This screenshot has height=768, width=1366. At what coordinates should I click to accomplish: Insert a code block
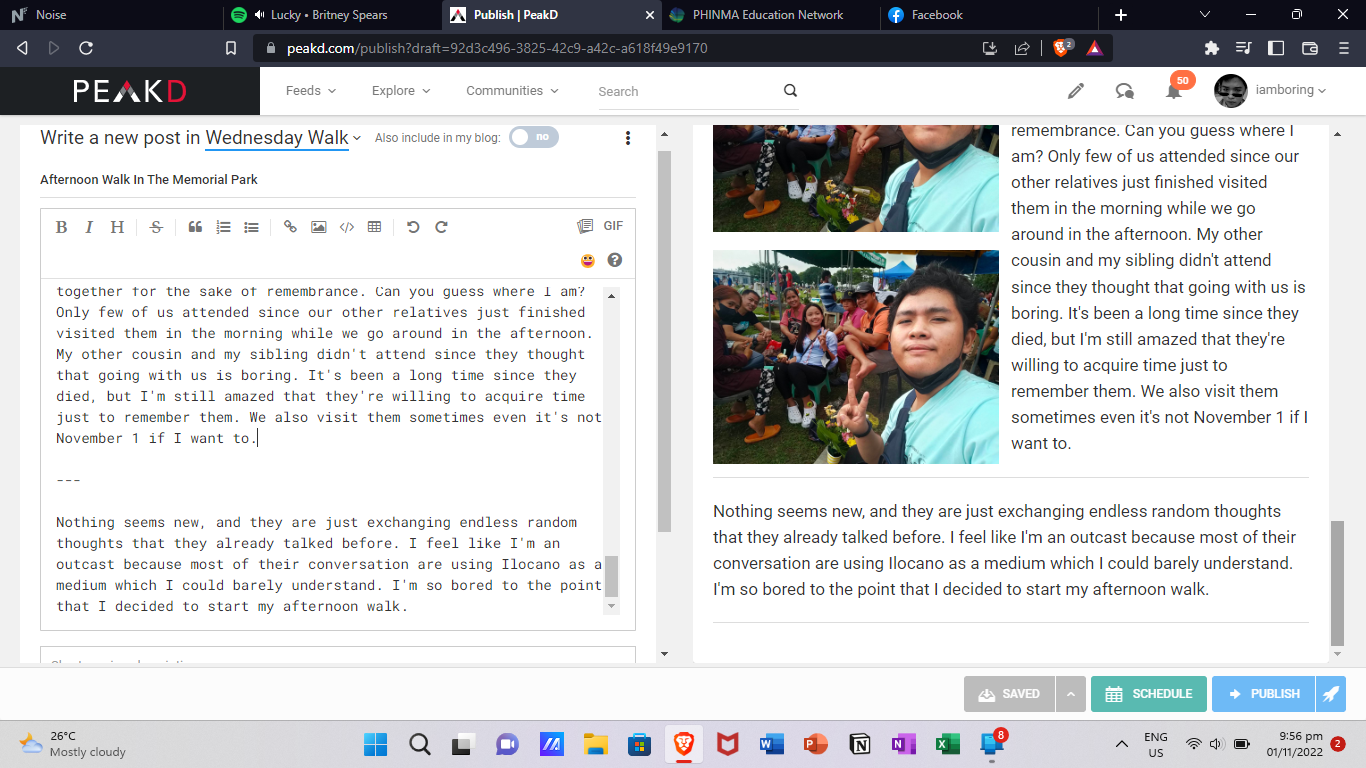tap(346, 227)
